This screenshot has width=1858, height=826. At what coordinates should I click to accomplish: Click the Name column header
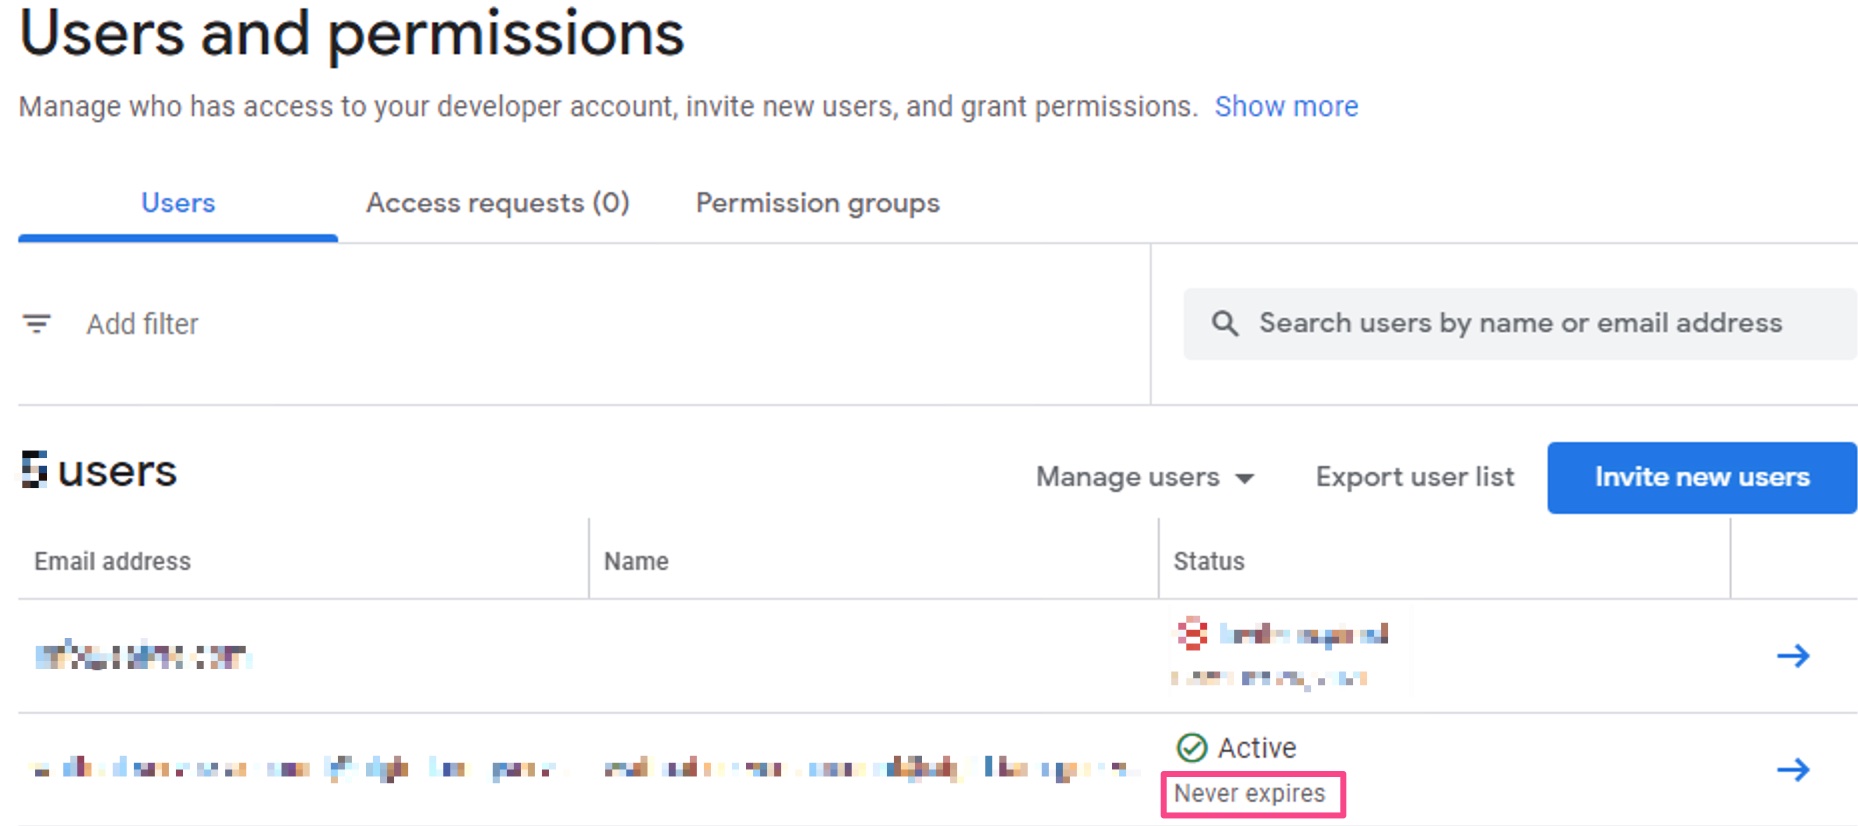(636, 561)
